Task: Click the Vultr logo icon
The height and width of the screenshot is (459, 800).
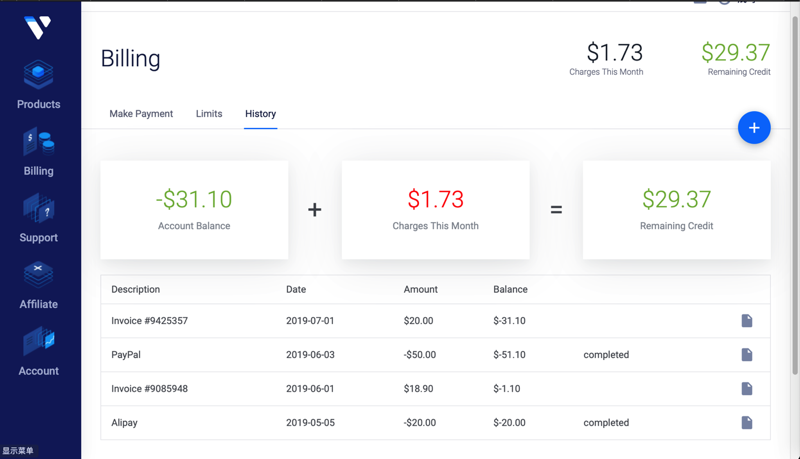Action: tap(37, 27)
